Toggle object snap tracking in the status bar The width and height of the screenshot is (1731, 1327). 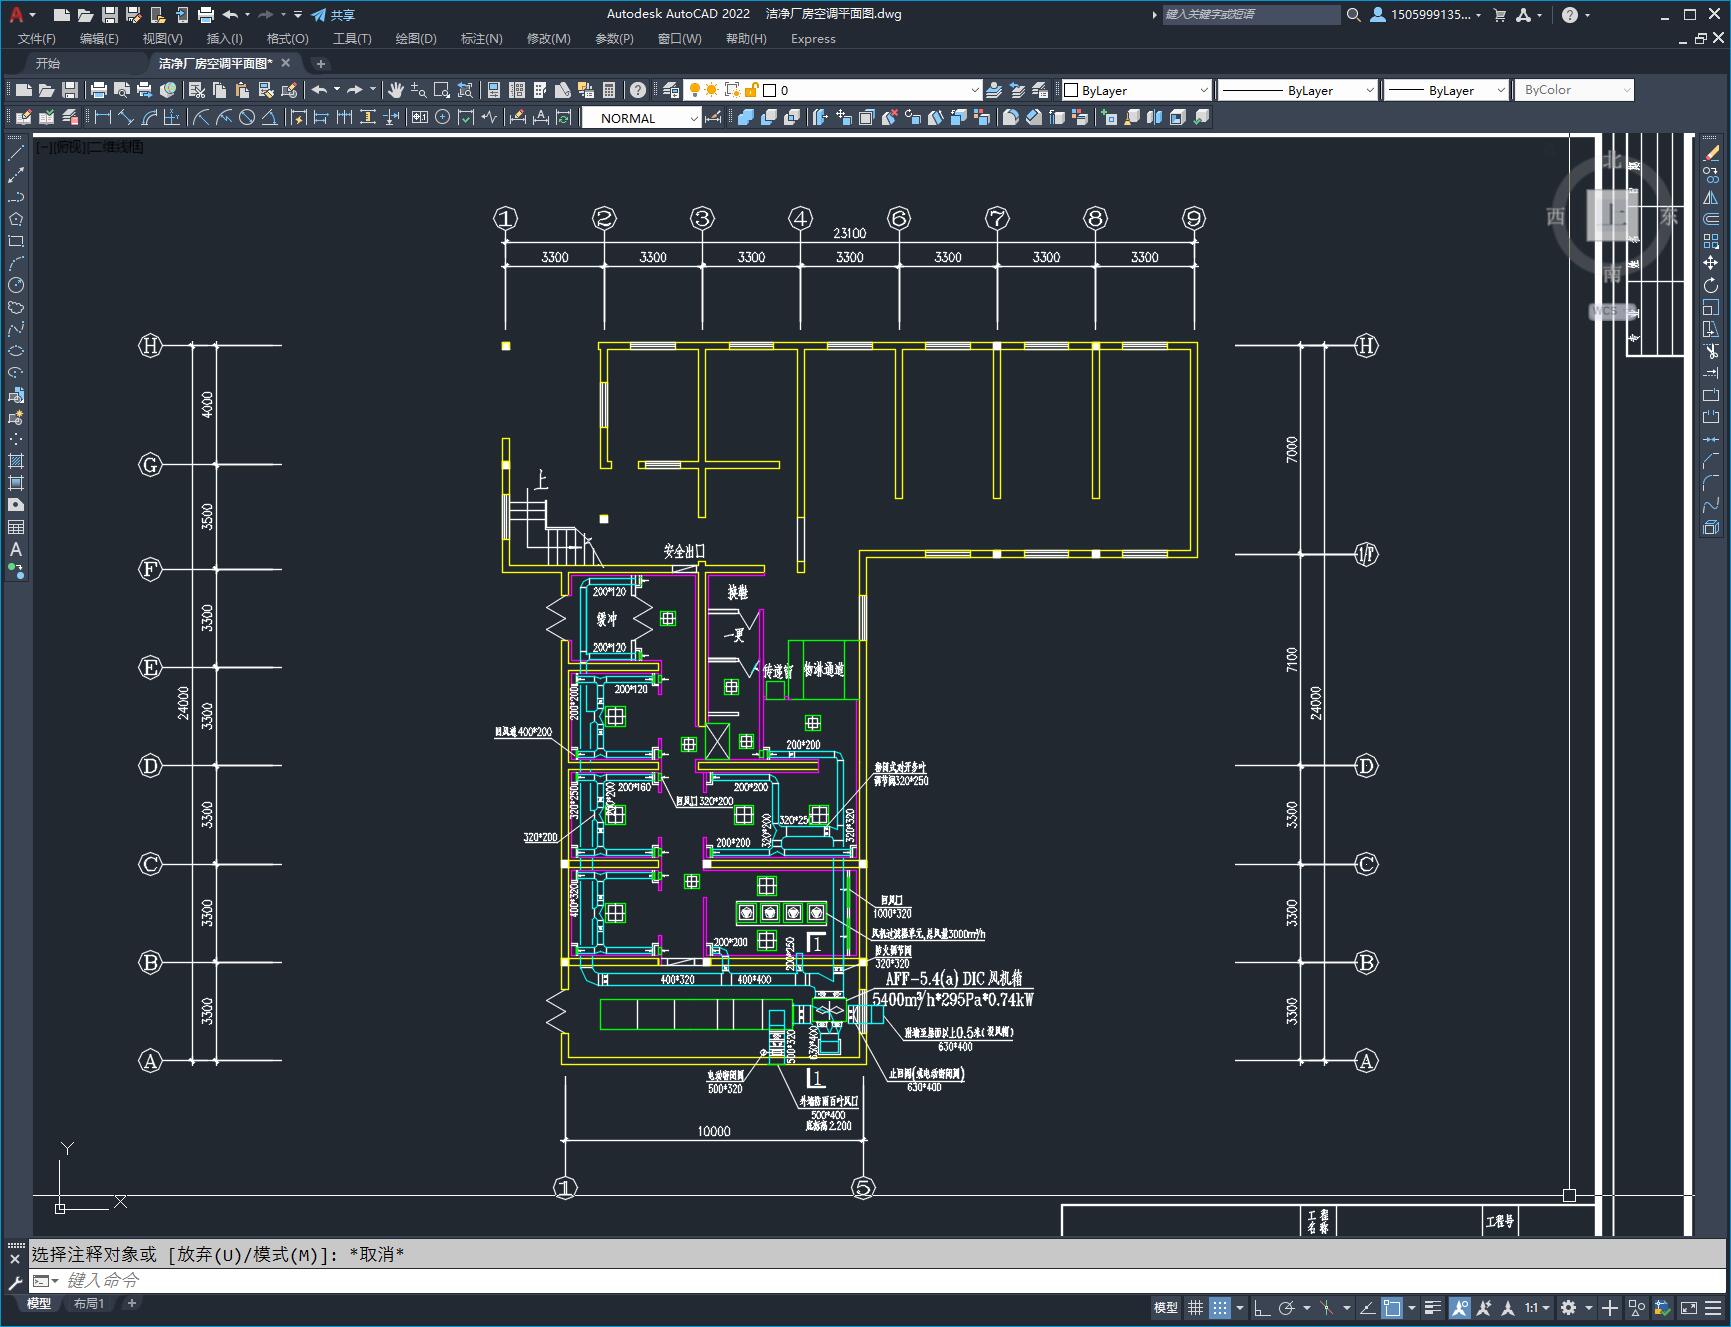[1366, 1307]
